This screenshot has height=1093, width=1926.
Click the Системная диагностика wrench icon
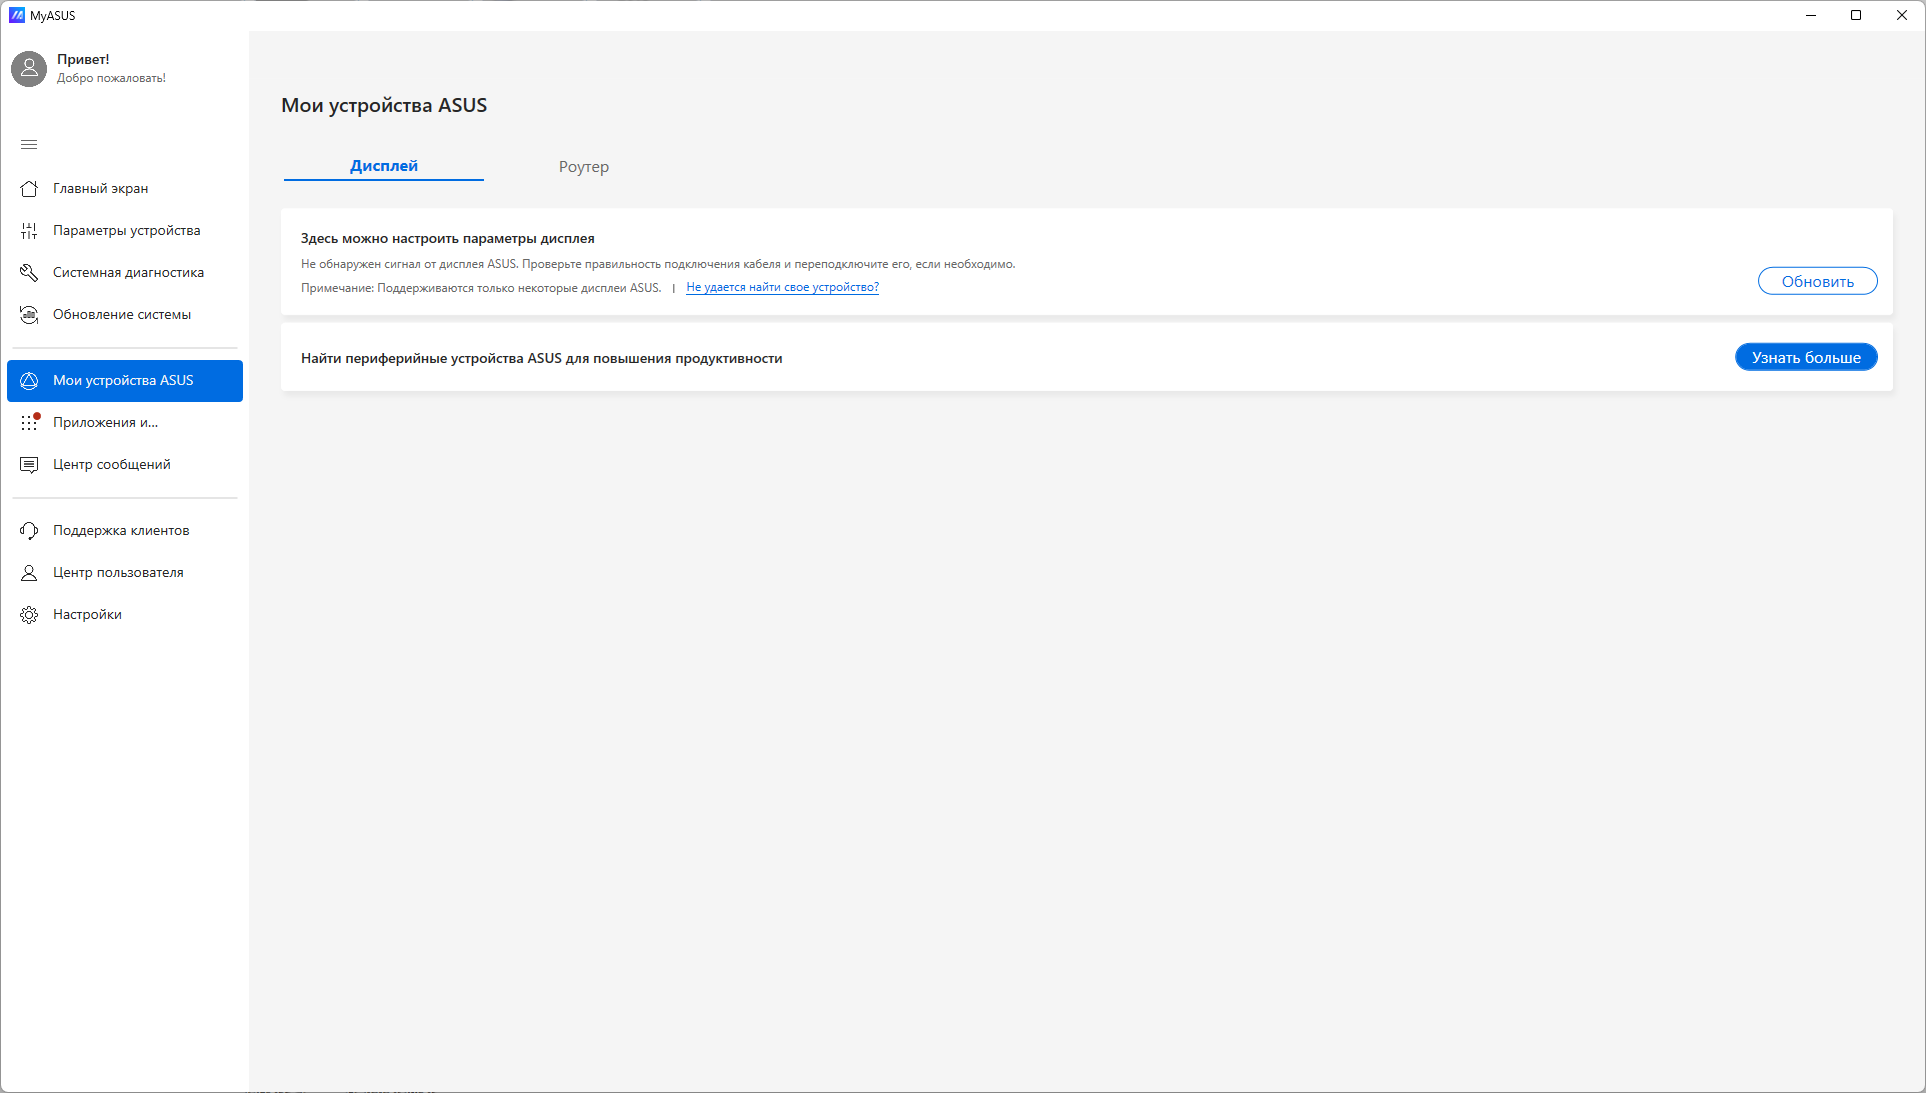coord(29,273)
